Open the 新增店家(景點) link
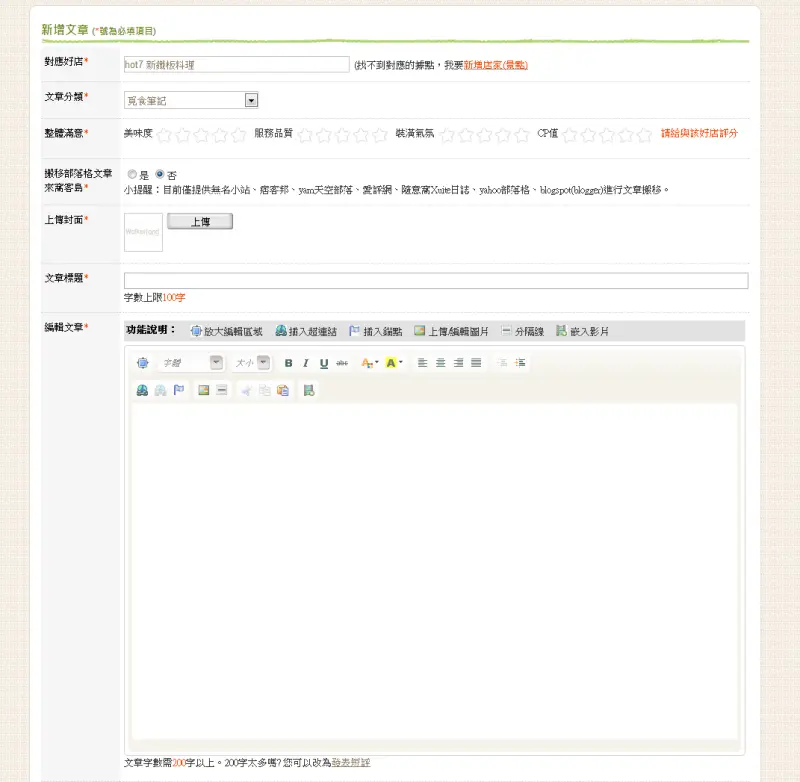800x782 pixels. (x=495, y=65)
